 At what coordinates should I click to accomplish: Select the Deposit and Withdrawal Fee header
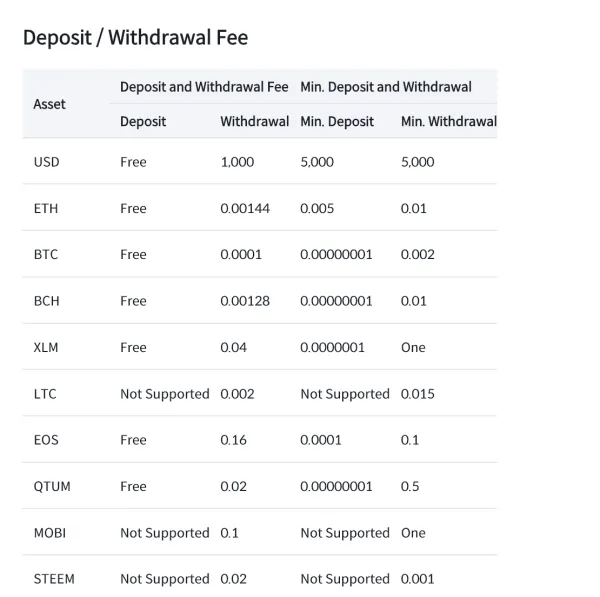click(x=204, y=87)
